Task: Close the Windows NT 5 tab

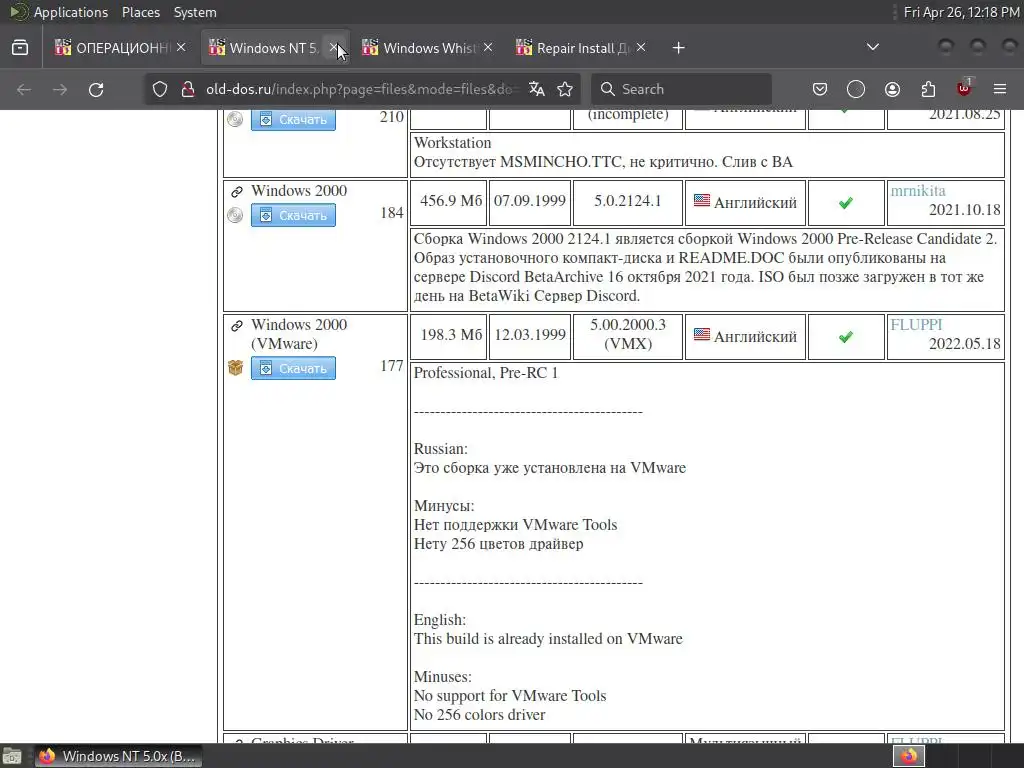Action: click(334, 48)
